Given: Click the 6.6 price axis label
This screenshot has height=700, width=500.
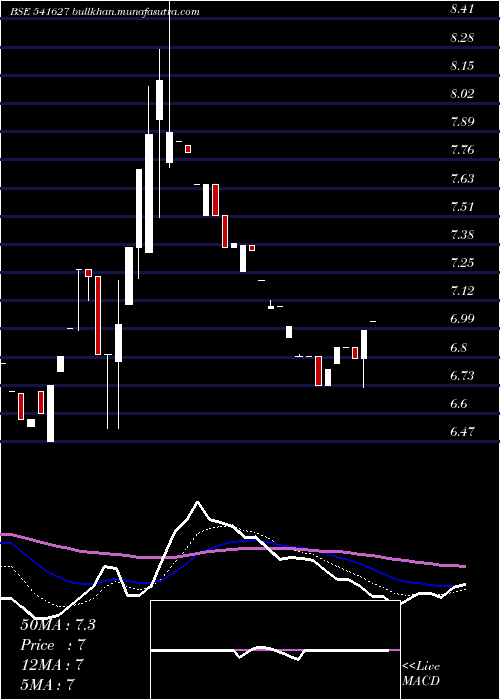Looking at the screenshot, I should [459, 404].
